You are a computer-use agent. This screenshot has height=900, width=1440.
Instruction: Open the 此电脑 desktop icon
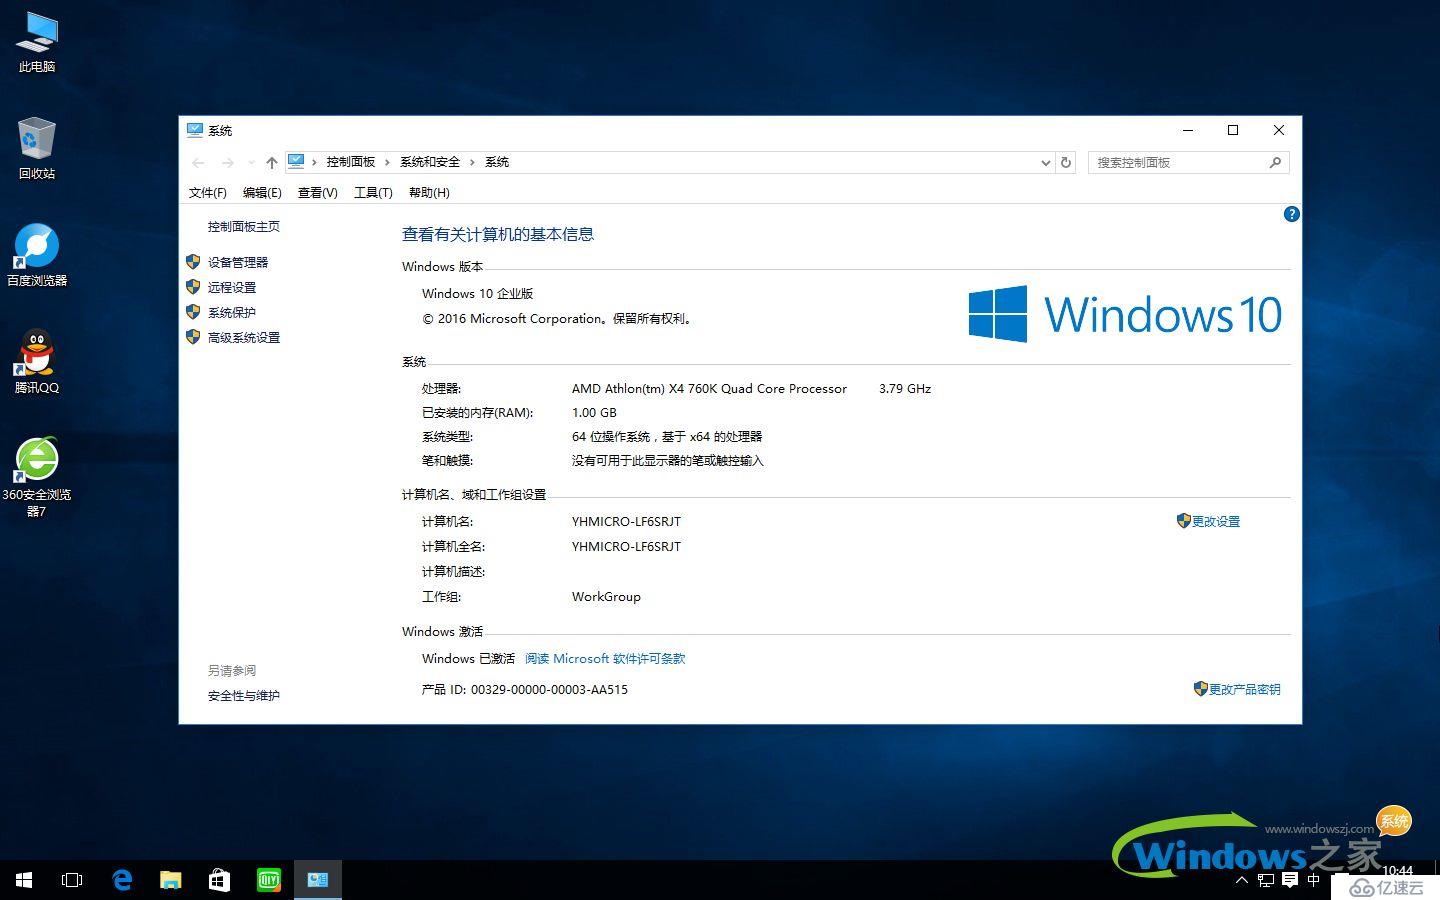tap(37, 42)
